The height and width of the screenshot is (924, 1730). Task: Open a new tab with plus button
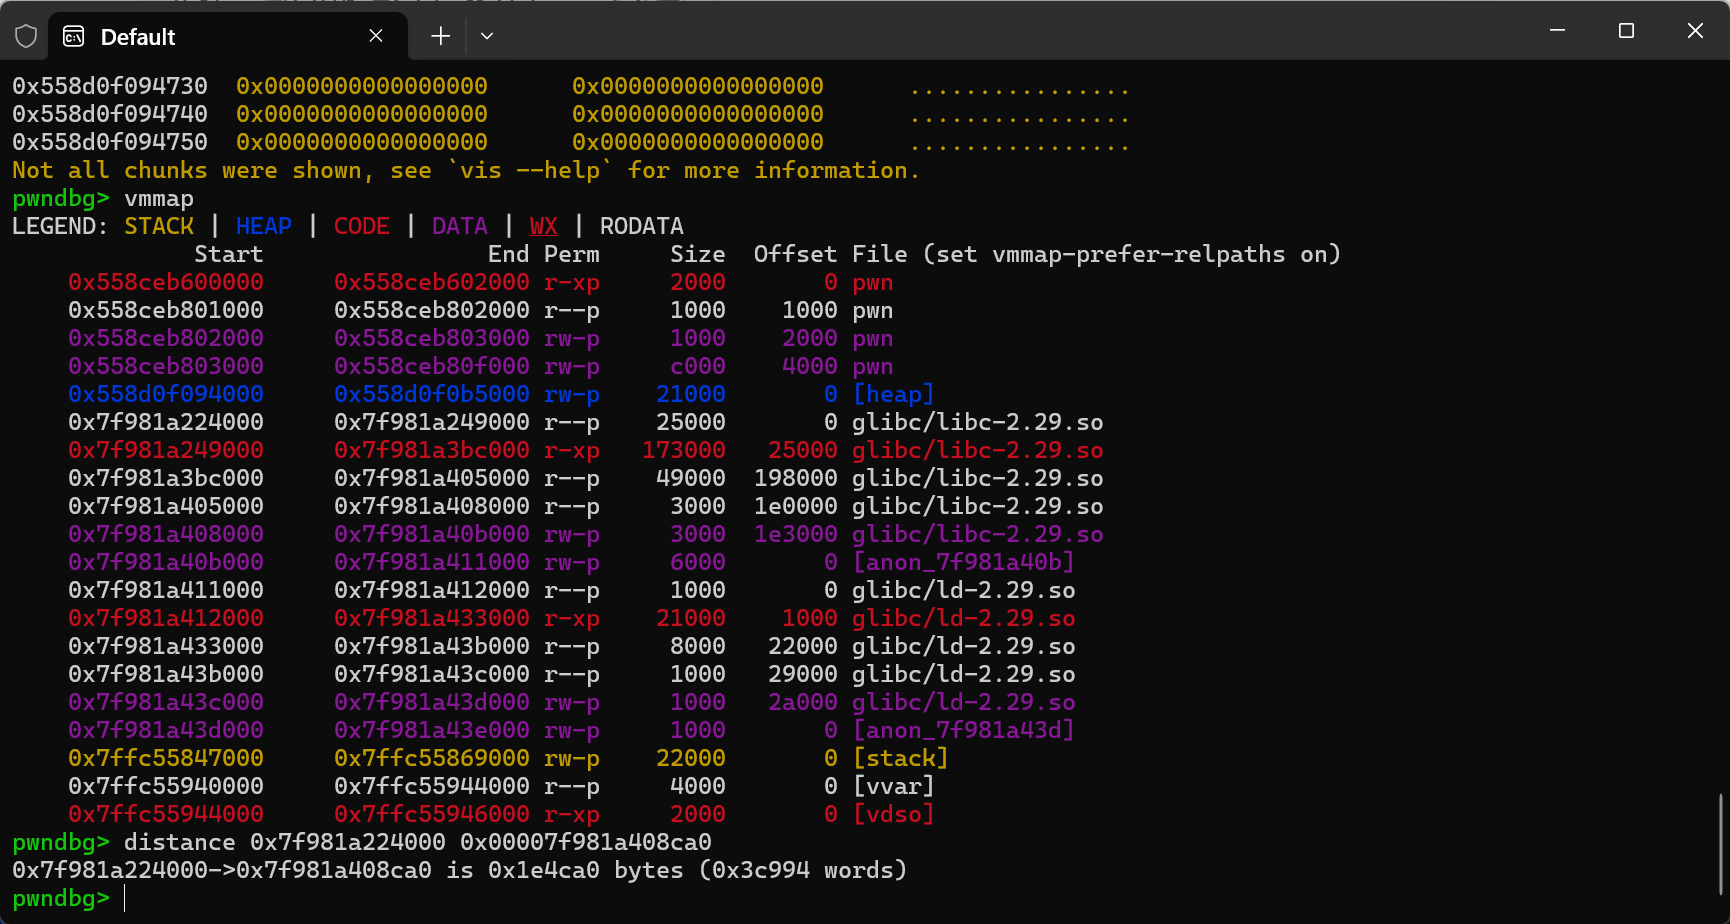pos(440,36)
